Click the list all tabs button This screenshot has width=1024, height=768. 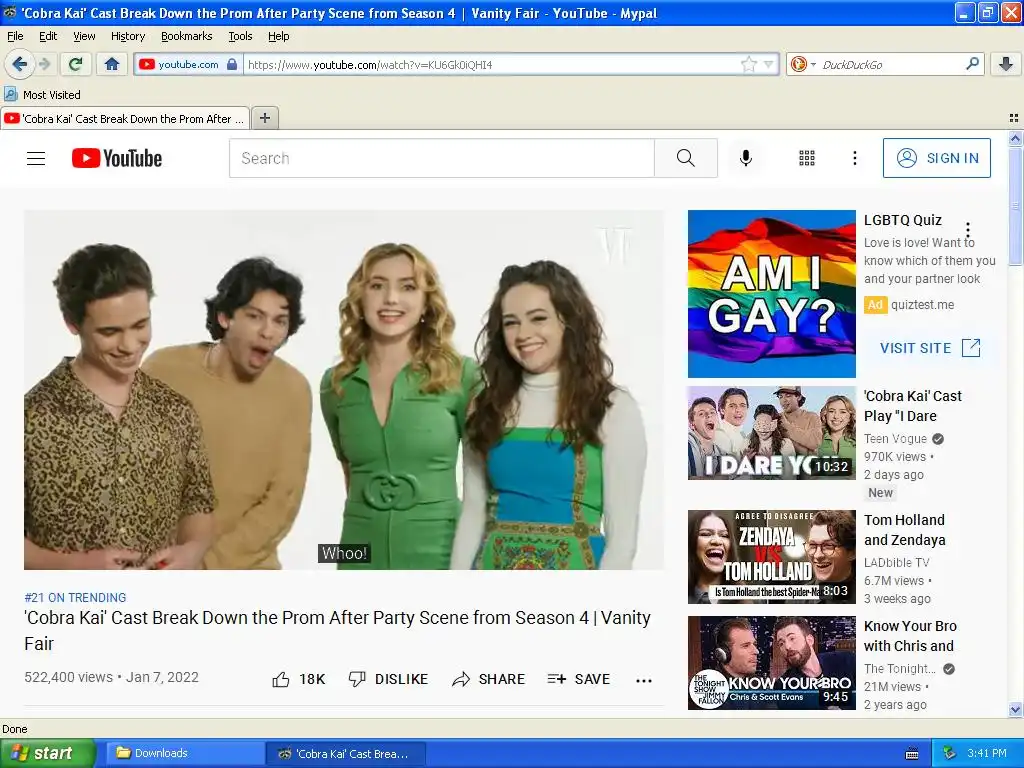tap(1014, 118)
